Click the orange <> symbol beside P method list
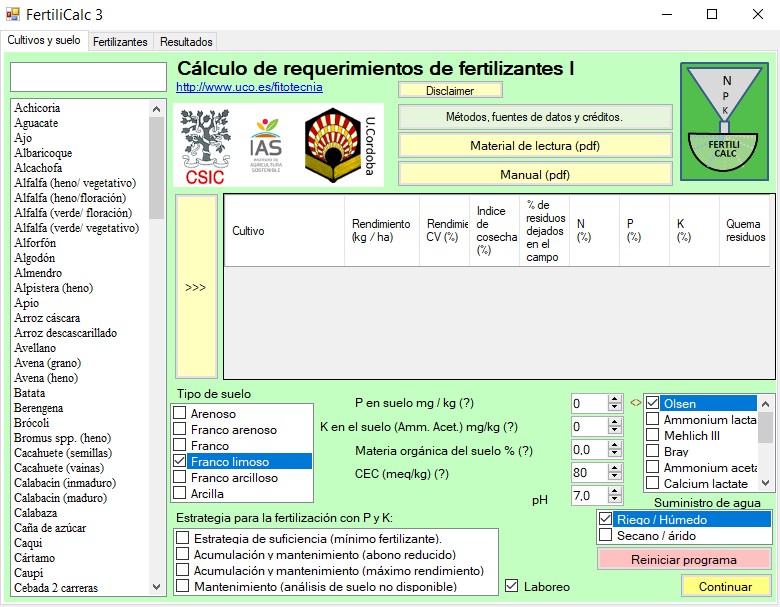Image resolution: width=780 pixels, height=607 pixels. click(635, 403)
